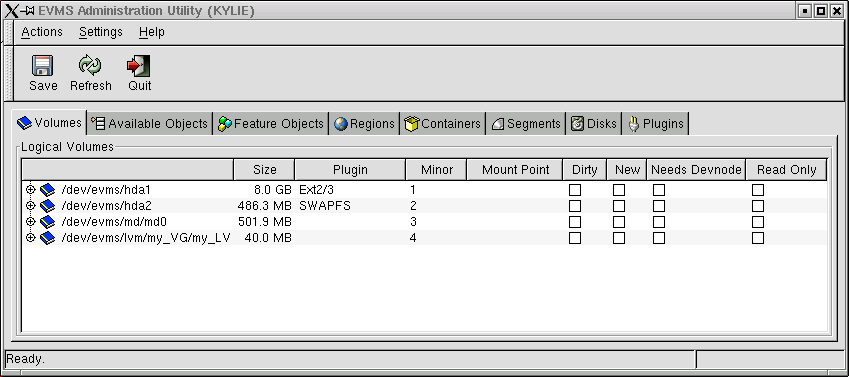Switch to the Available Objects tab
849x377 pixels.
[149, 124]
